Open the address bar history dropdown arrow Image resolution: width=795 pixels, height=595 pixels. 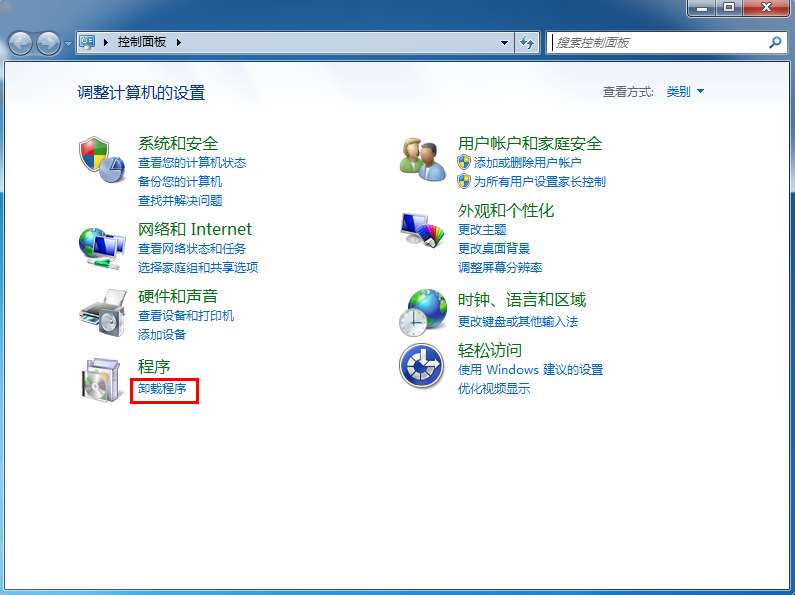(505, 43)
